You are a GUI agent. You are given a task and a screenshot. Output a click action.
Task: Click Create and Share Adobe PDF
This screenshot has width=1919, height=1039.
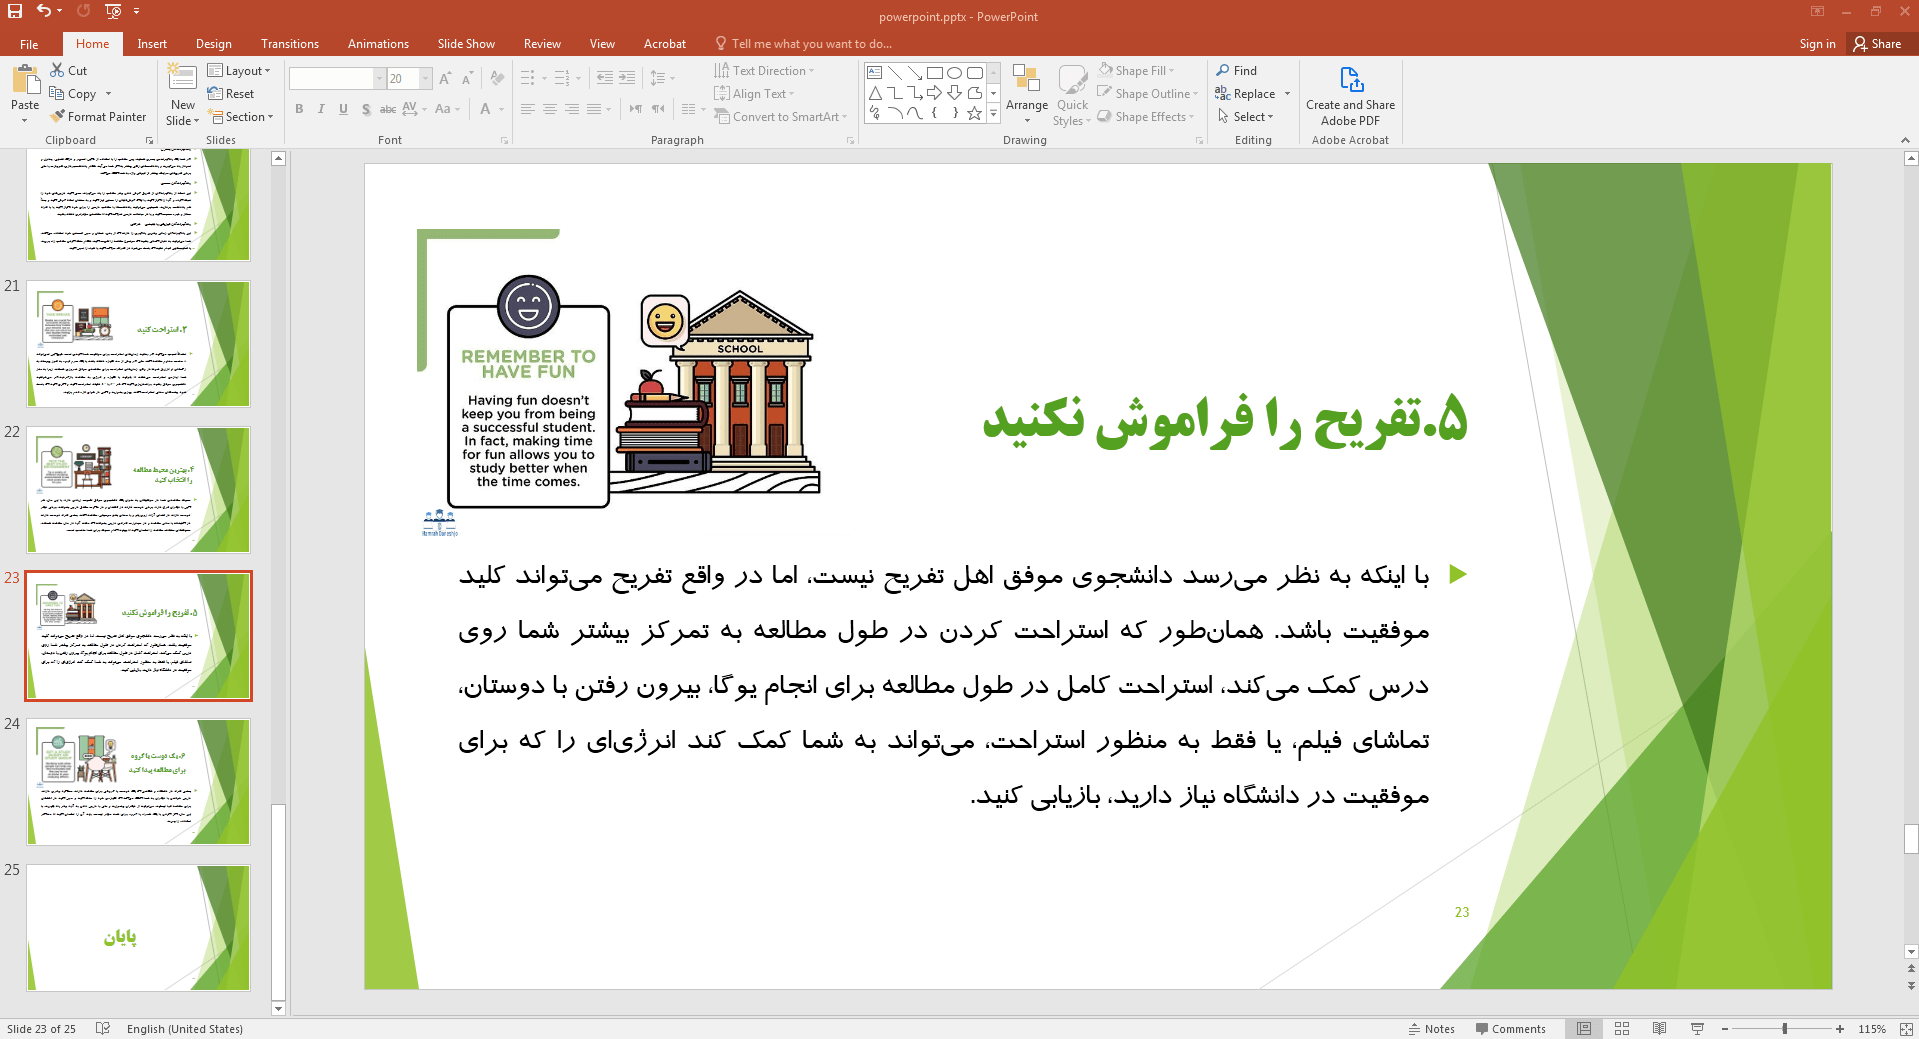(x=1350, y=95)
